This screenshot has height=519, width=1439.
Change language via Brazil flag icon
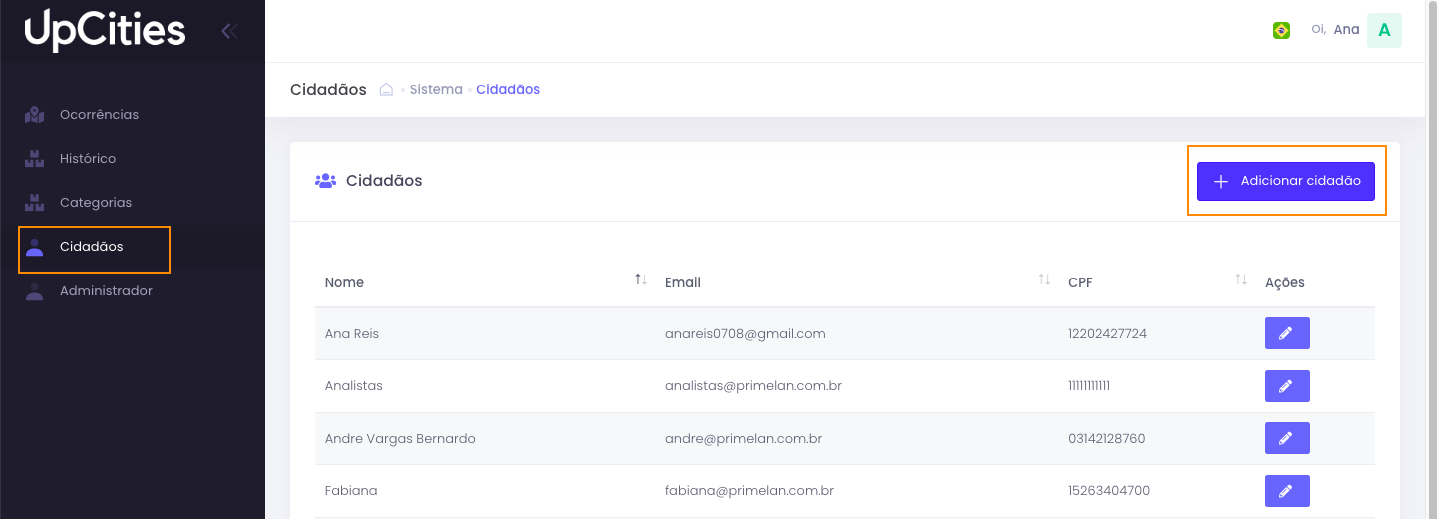tap(1281, 30)
